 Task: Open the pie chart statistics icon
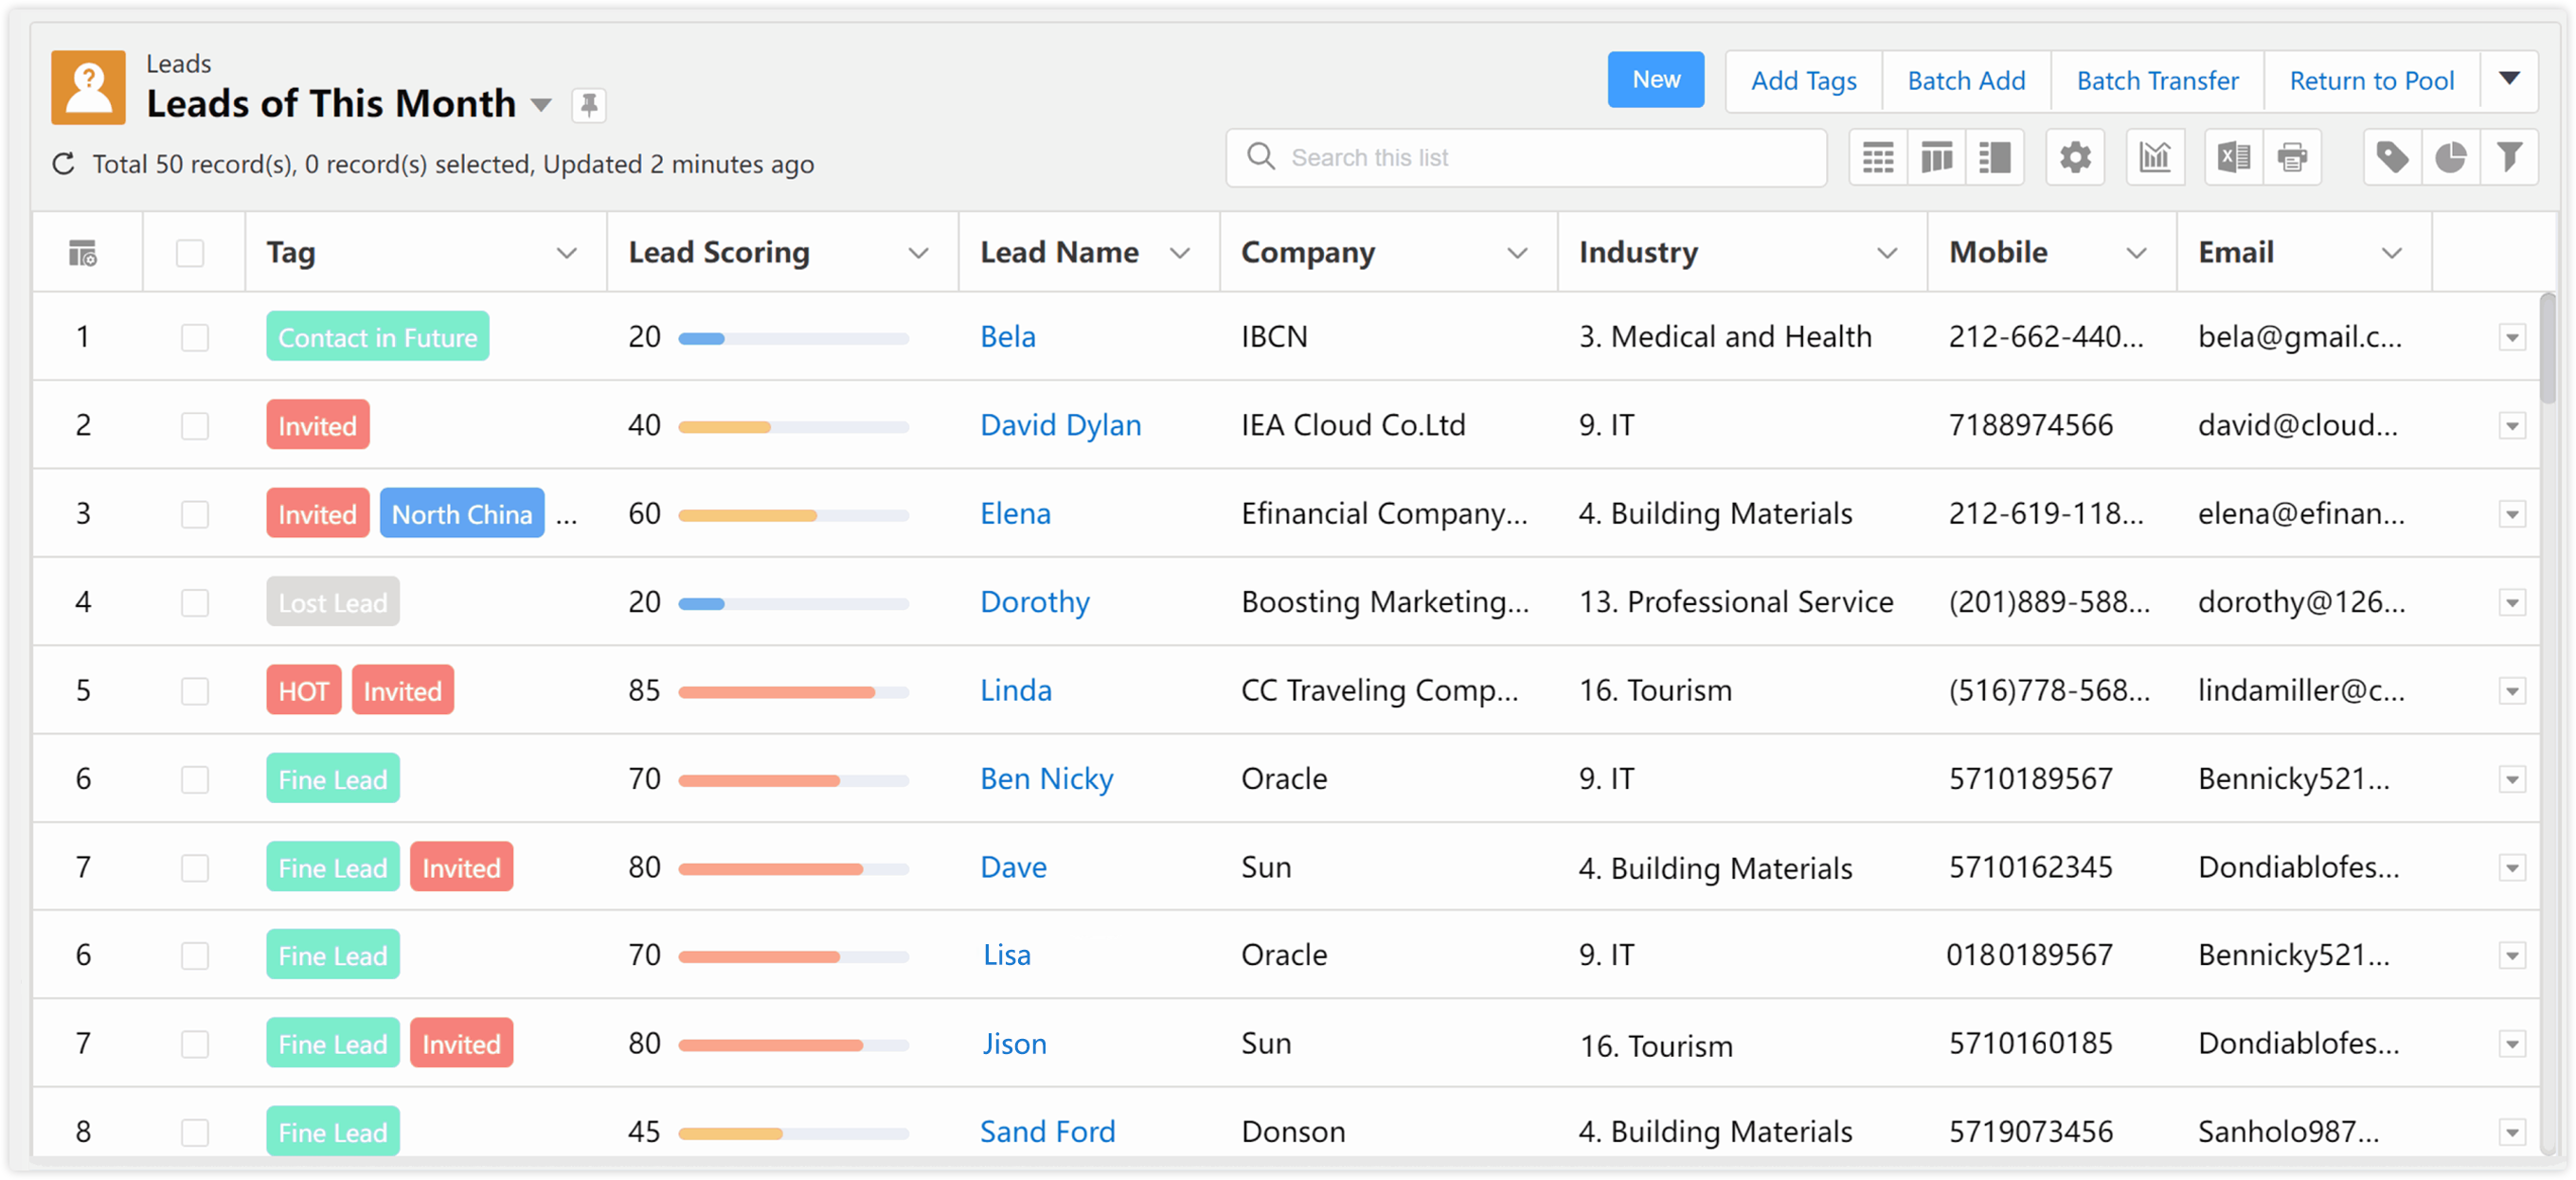[x=2450, y=157]
